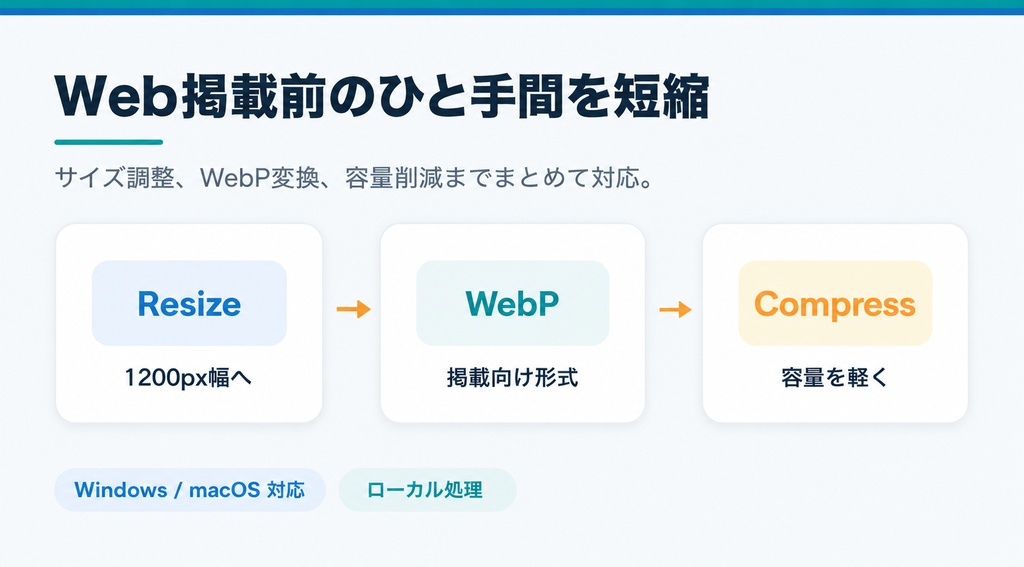1024x567 pixels.
Task: Click the orange Compress badge
Action: point(835,303)
